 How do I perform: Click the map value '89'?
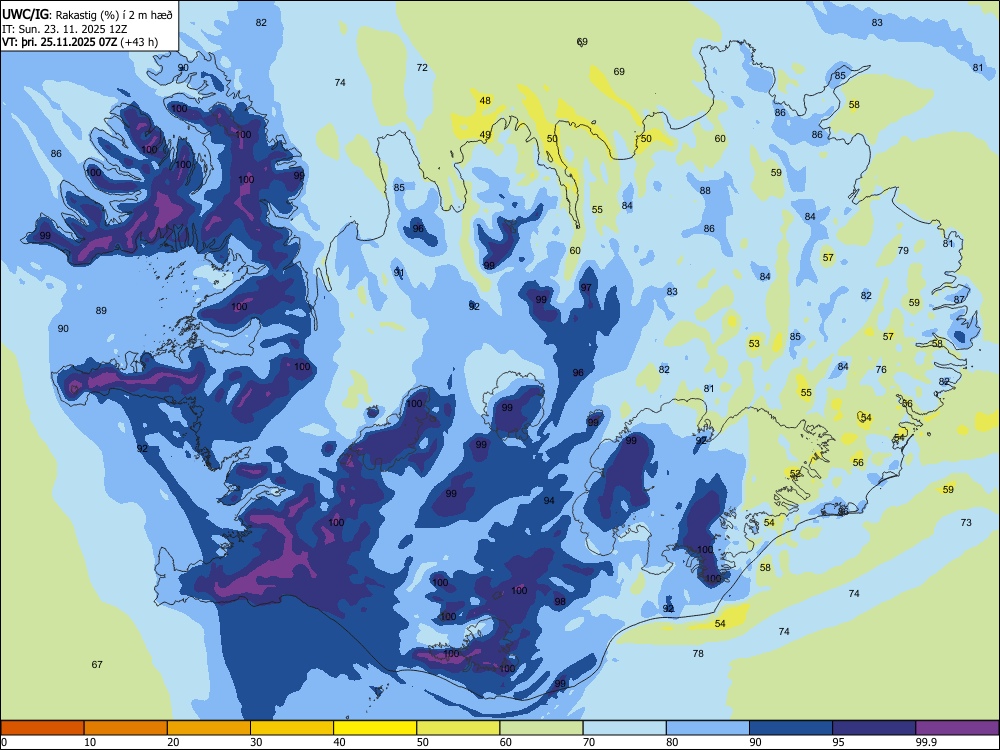point(101,311)
